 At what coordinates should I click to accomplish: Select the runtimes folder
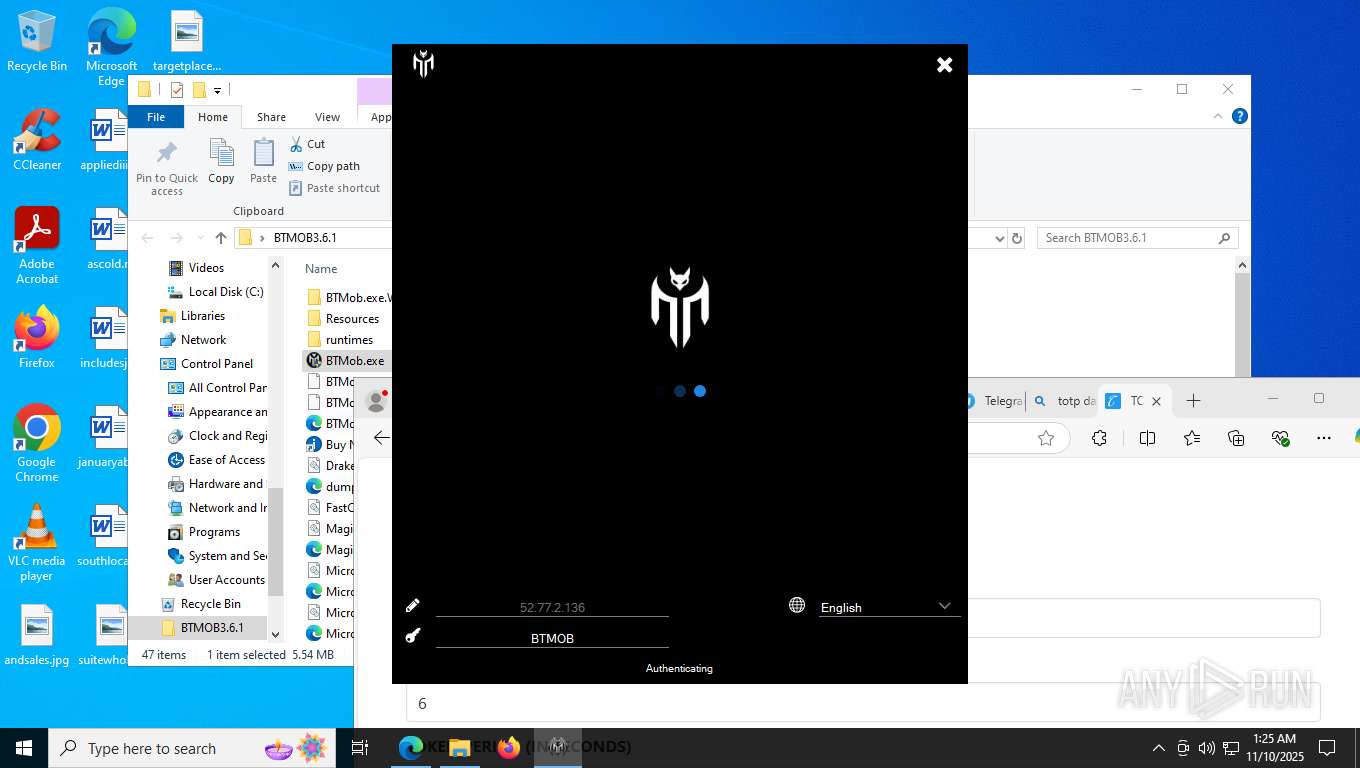tap(340, 340)
